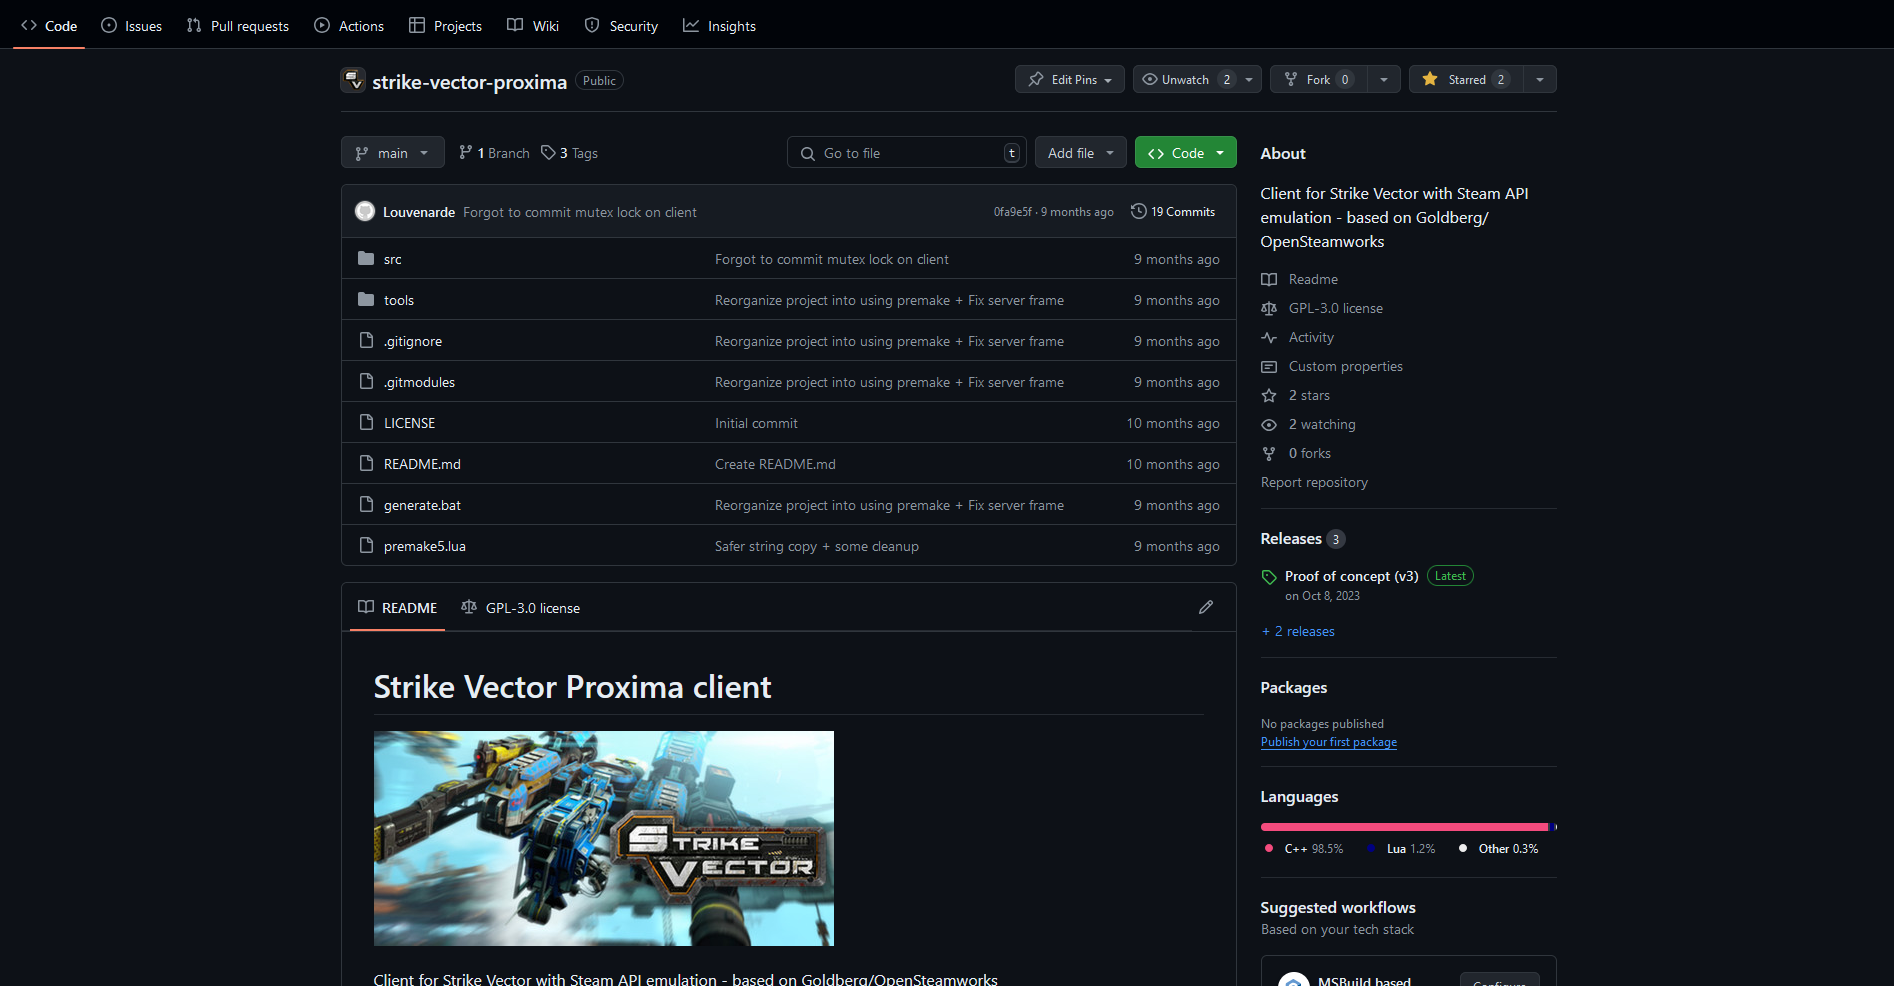Toggle the Starred button to unstar repository
The height and width of the screenshot is (986, 1894).
1466,79
